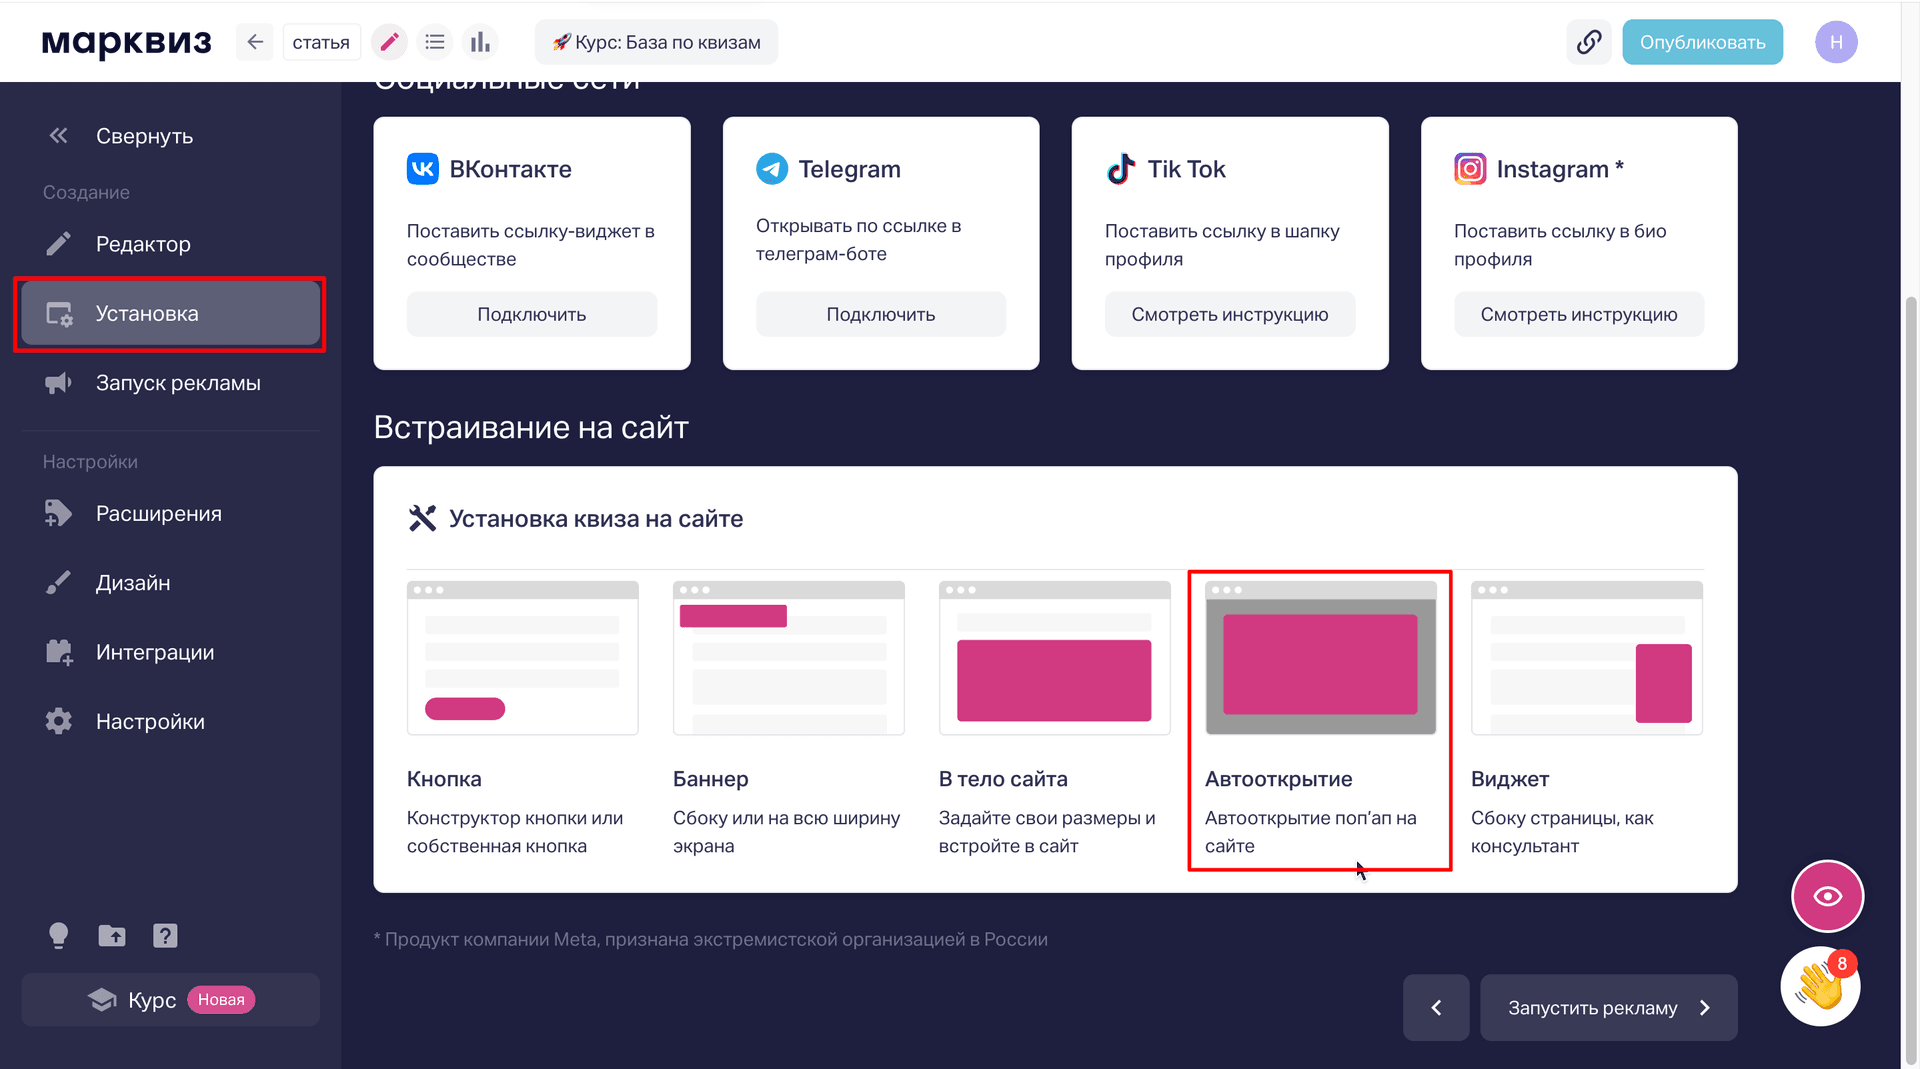Open the list view icon in the header
This screenshot has height=1069, width=1920.
(435, 42)
